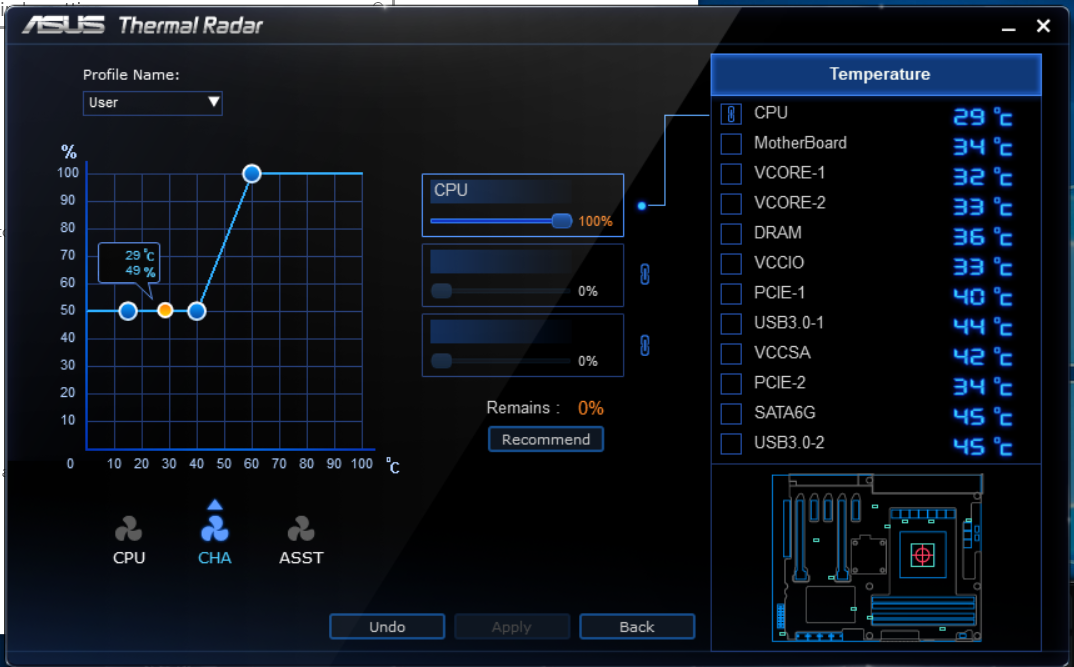Click the red crosshair on motherboard diagram
The height and width of the screenshot is (667, 1074).
point(923,555)
